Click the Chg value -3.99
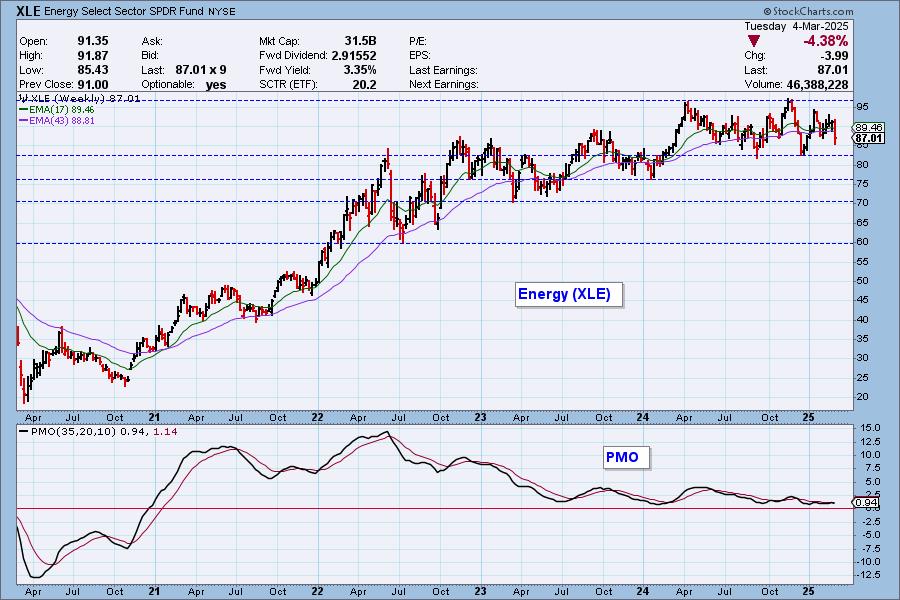This screenshot has height=600, width=900. point(835,56)
